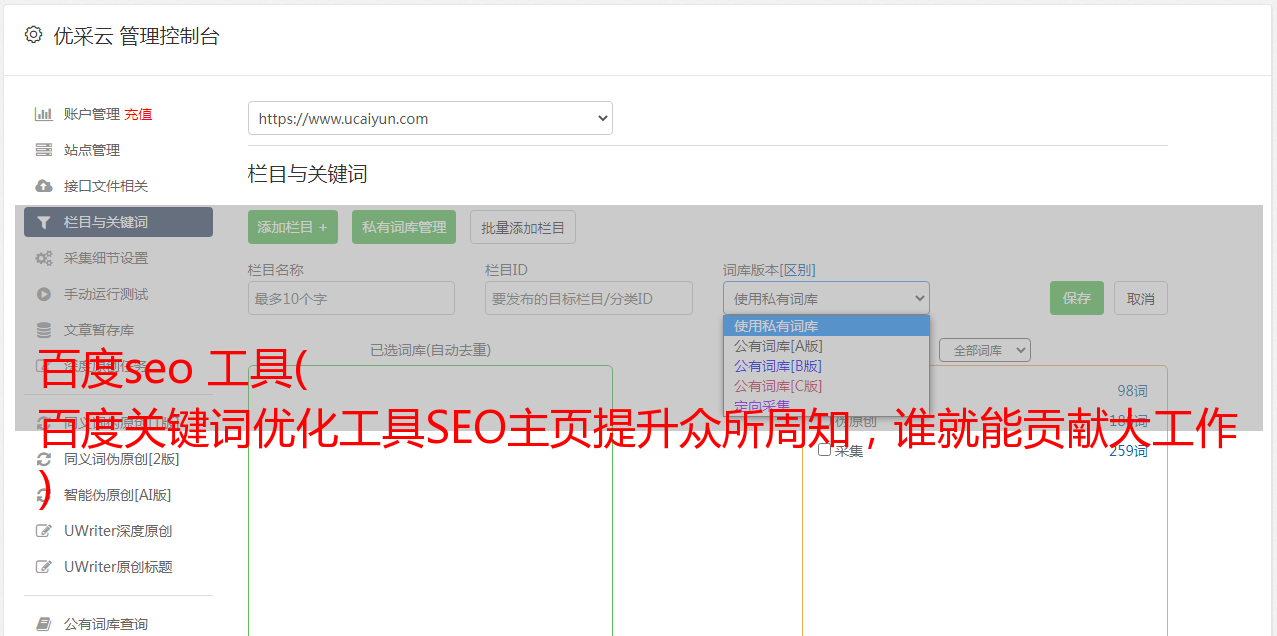The width and height of the screenshot is (1277, 636).
Task: Select 公有词库[C版] in the dropdown list
Action: point(826,386)
